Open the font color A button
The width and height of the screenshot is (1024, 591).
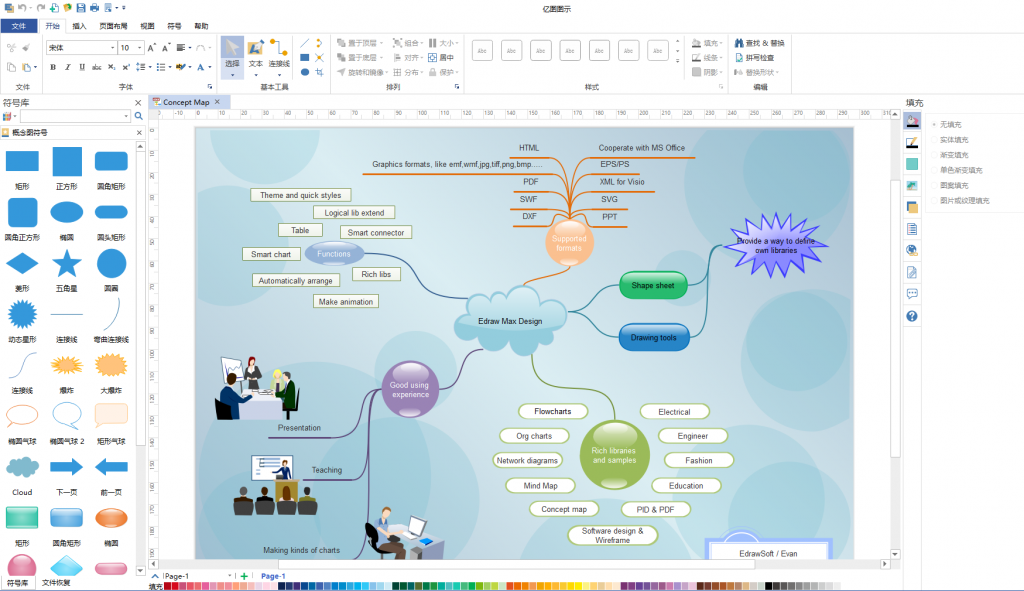[201, 67]
